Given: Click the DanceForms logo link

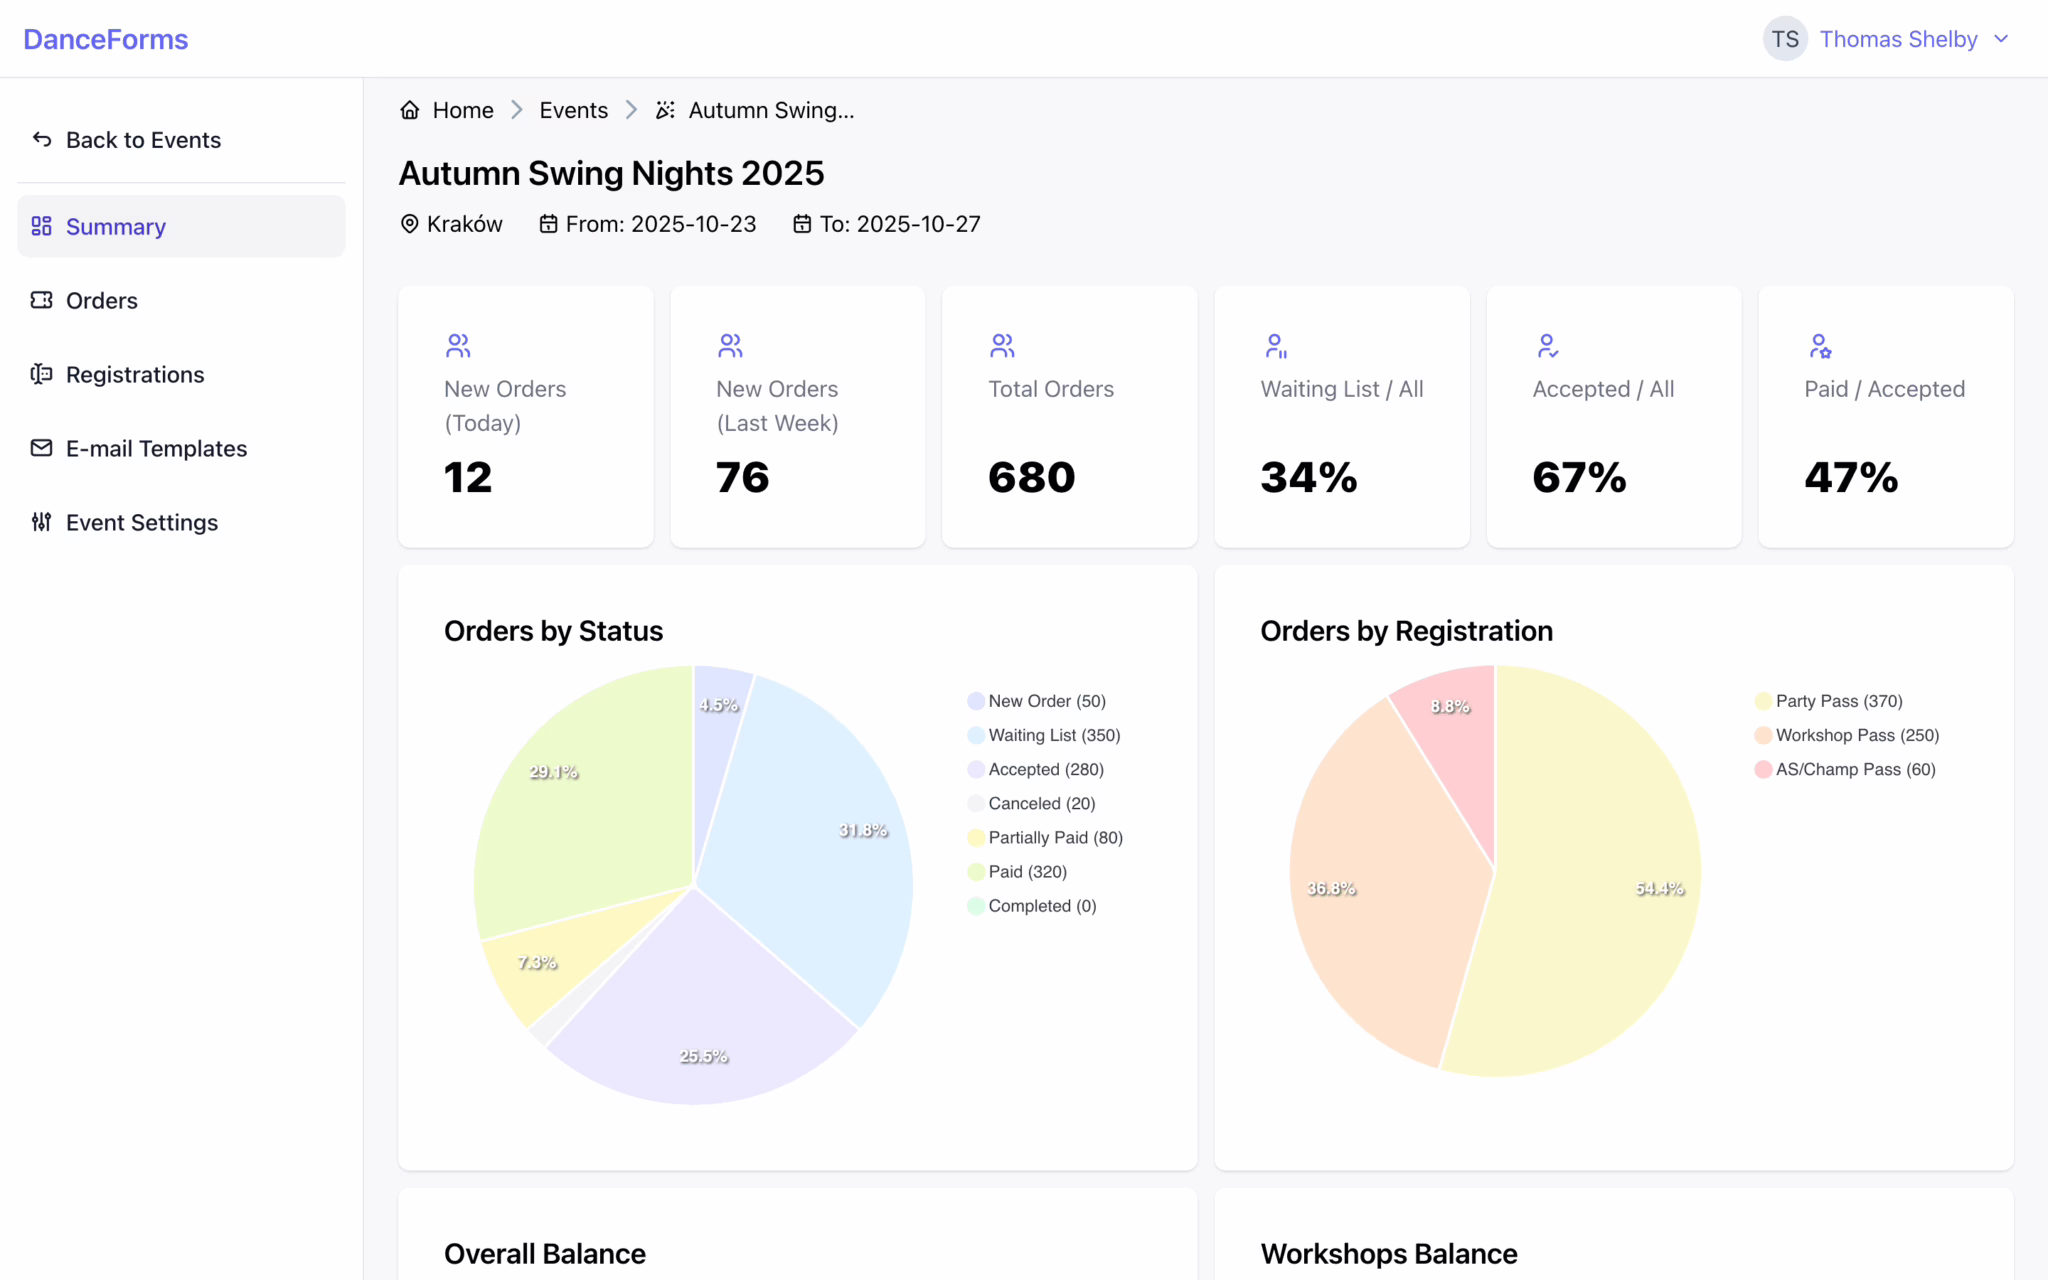Looking at the screenshot, I should click(x=106, y=39).
